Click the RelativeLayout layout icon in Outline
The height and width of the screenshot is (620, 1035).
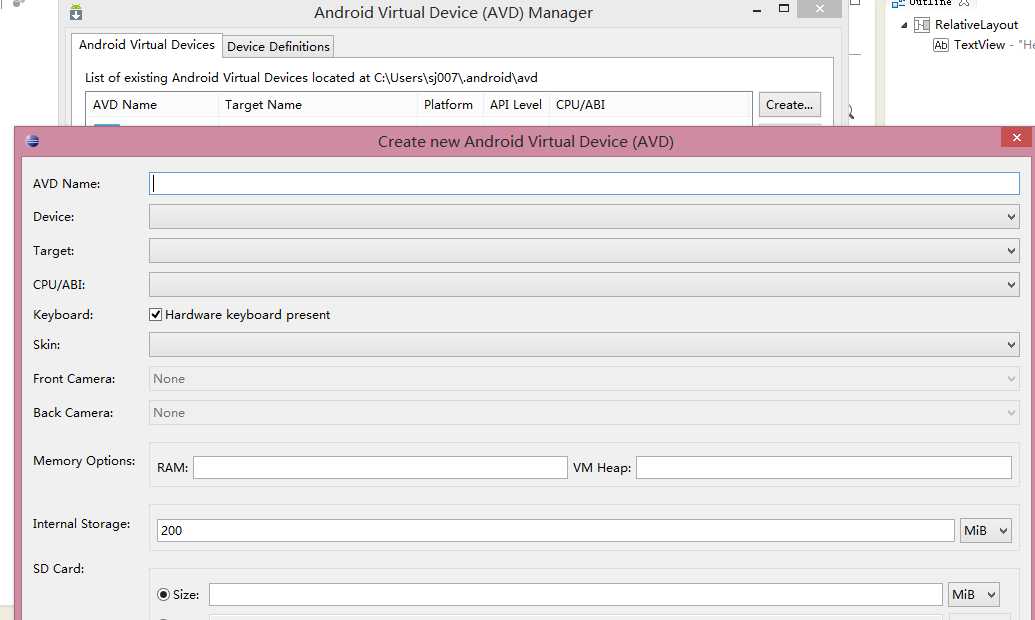tap(921, 25)
